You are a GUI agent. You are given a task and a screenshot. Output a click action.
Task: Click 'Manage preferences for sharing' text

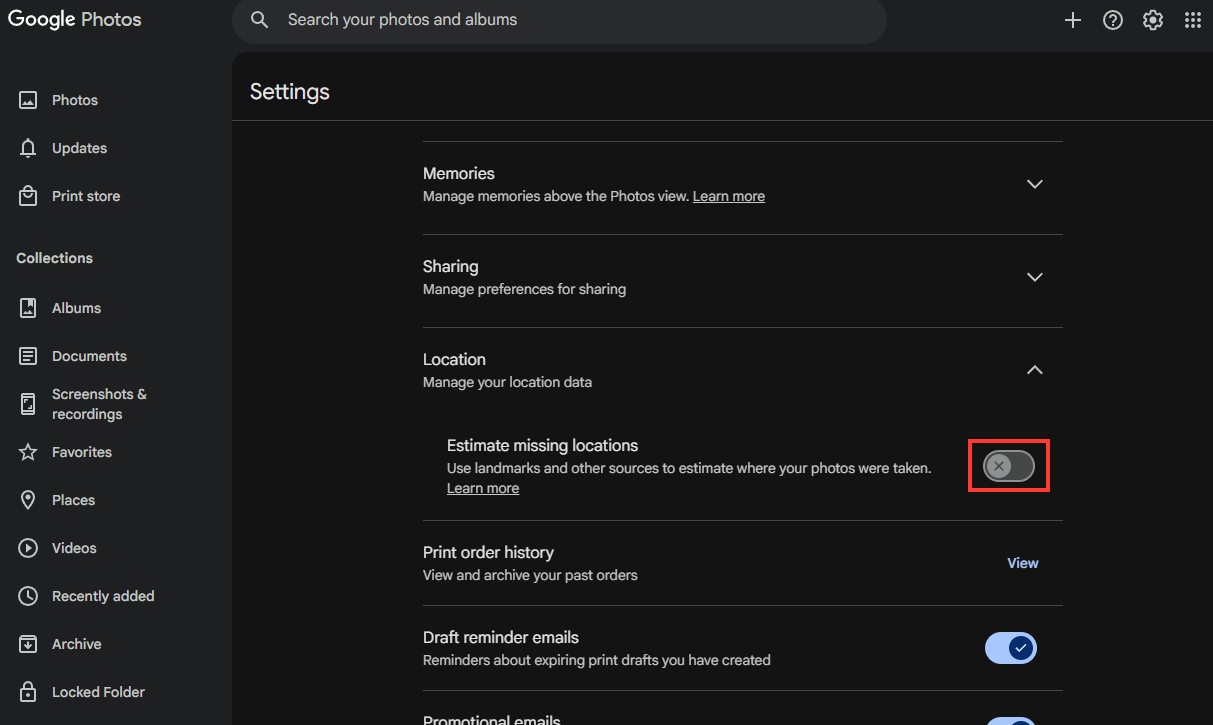525,289
